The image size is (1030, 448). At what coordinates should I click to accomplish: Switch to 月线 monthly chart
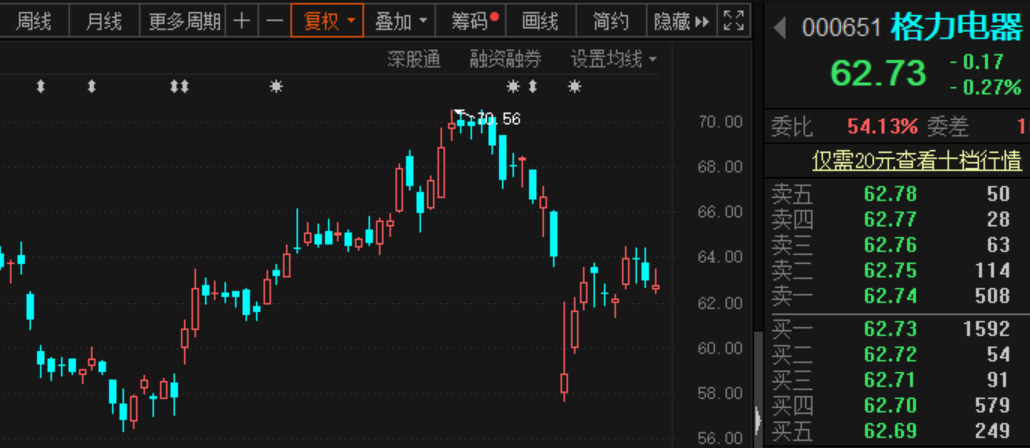click(x=104, y=21)
